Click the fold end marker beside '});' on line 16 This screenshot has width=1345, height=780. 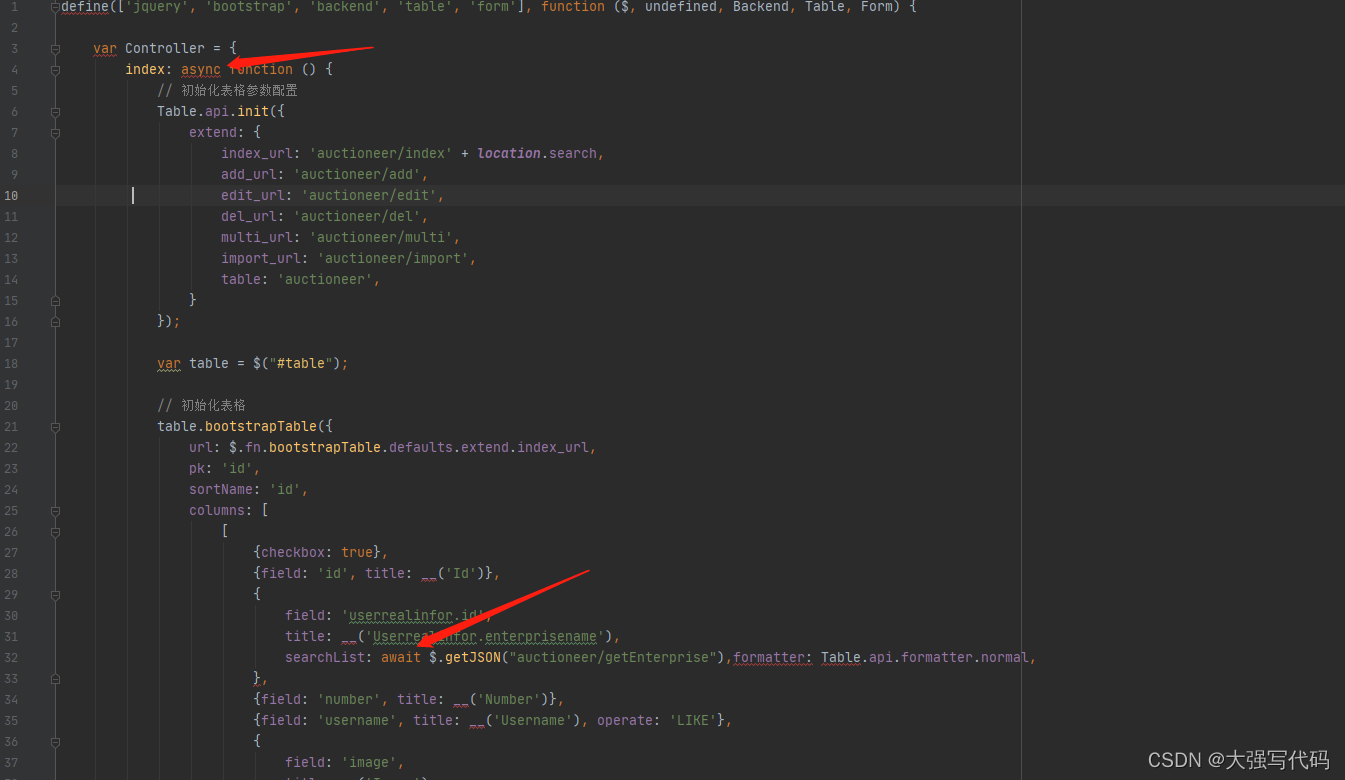coord(55,321)
